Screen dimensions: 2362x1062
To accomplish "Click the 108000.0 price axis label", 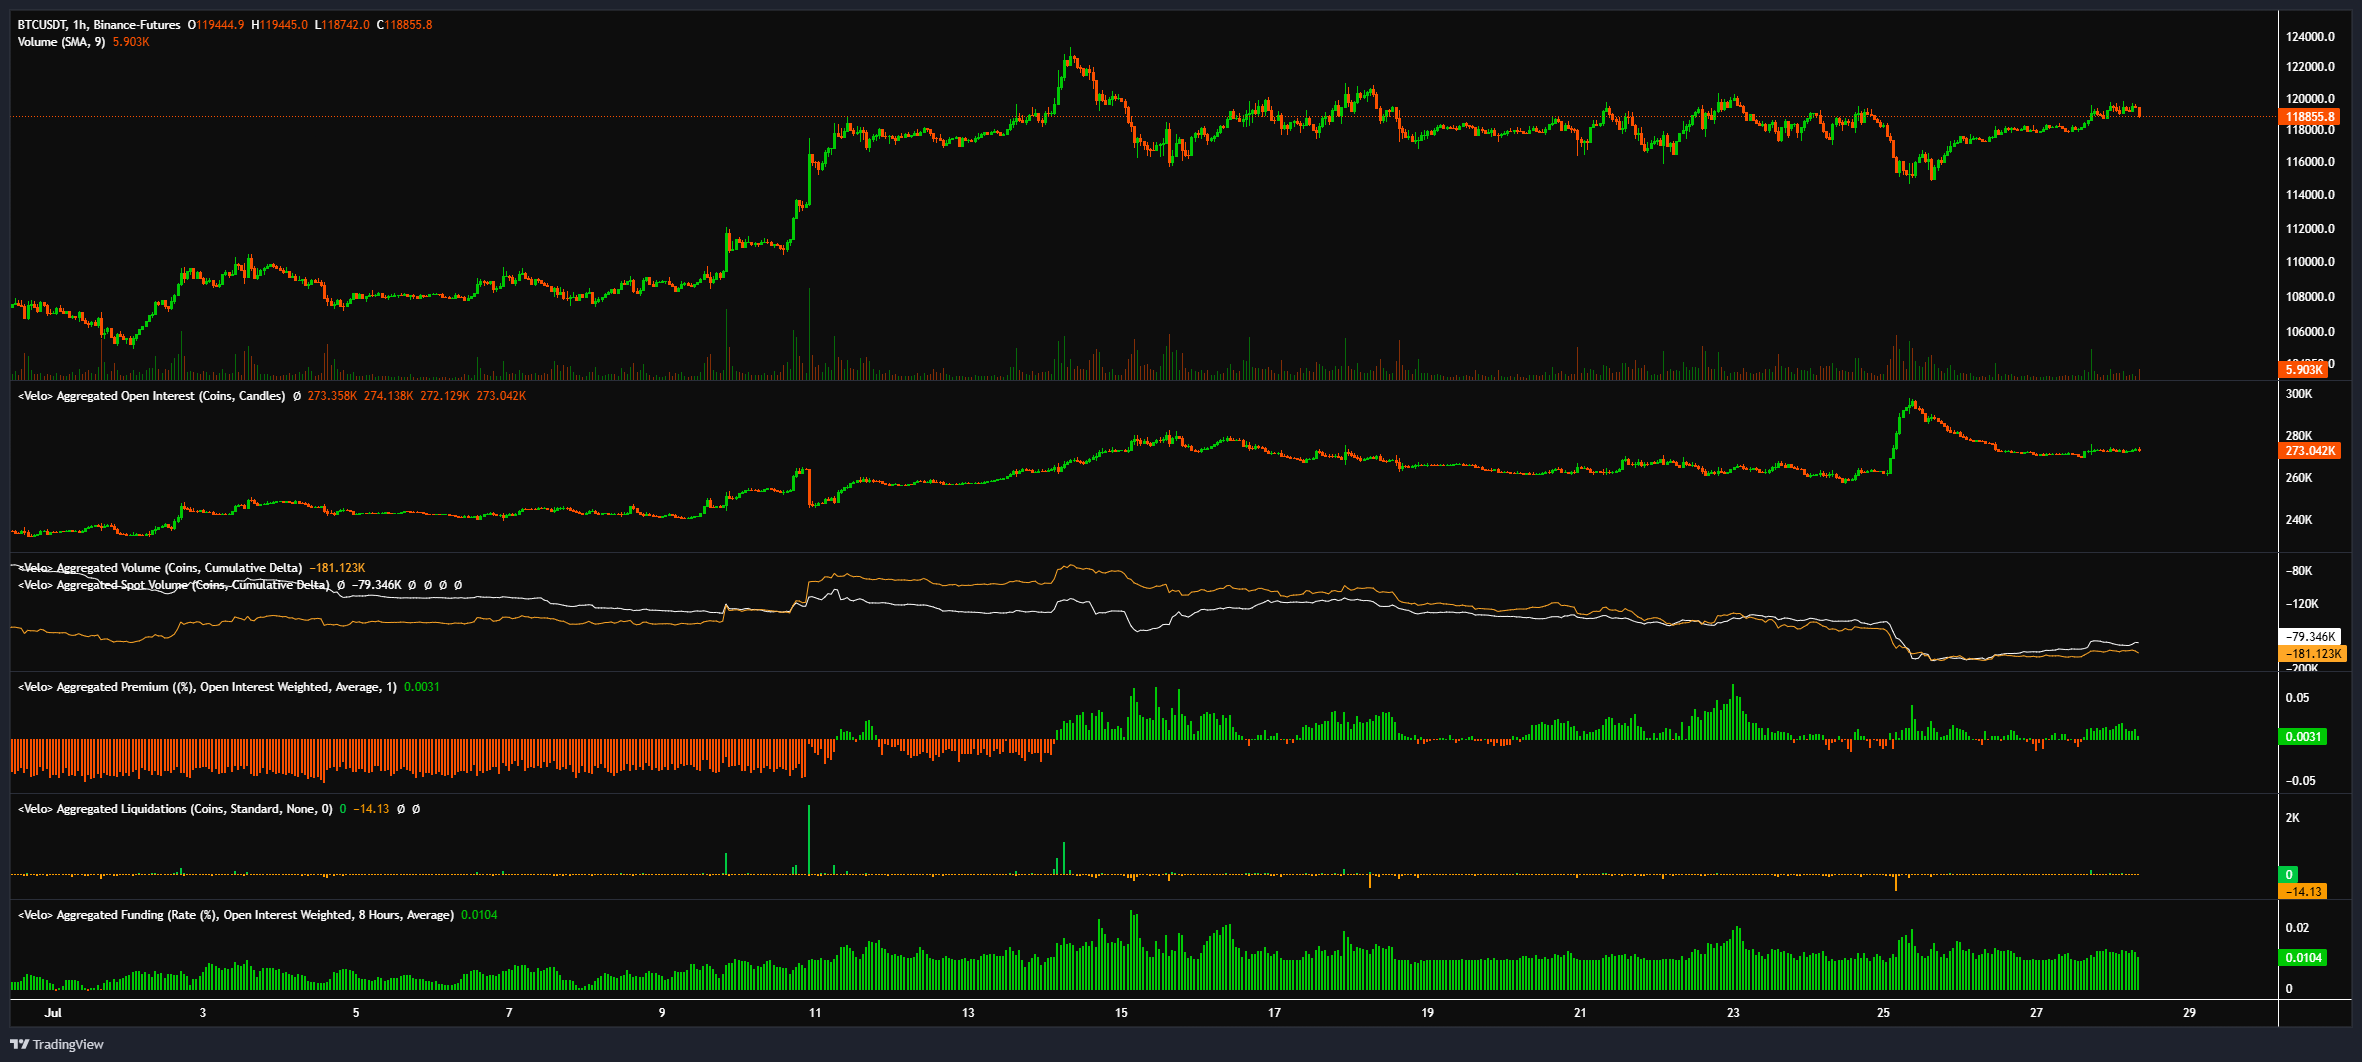I will pyautogui.click(x=2310, y=297).
